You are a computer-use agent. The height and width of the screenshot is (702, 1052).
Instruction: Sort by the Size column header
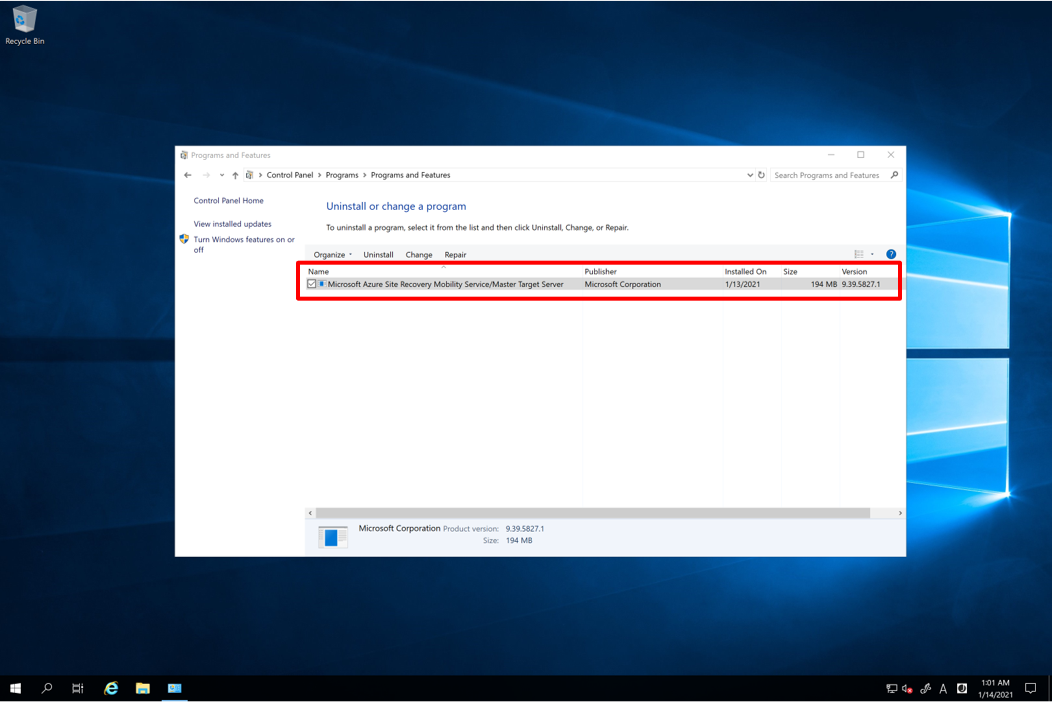pyautogui.click(x=810, y=272)
